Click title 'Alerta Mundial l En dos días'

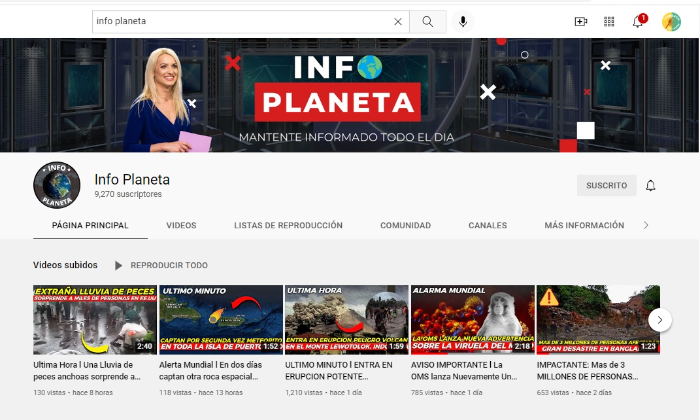(x=210, y=370)
